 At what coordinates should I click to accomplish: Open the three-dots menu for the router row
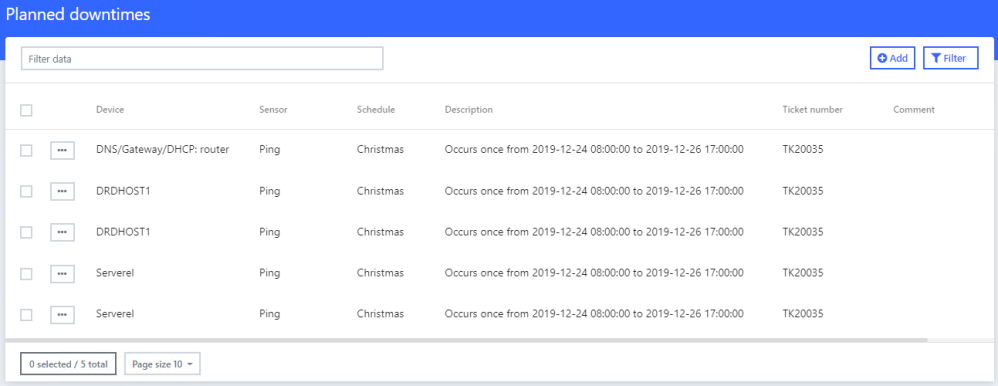pyautogui.click(x=62, y=150)
